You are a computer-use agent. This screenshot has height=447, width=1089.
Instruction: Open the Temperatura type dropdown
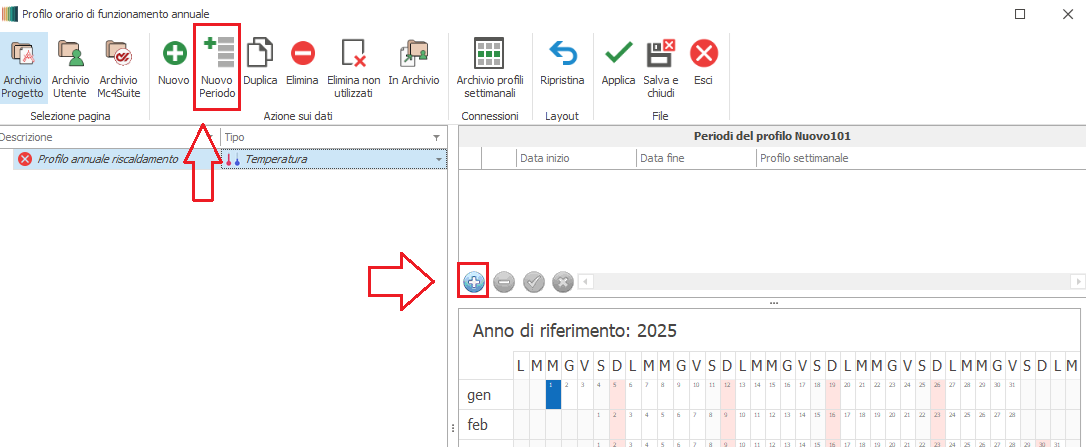pyautogui.click(x=438, y=160)
